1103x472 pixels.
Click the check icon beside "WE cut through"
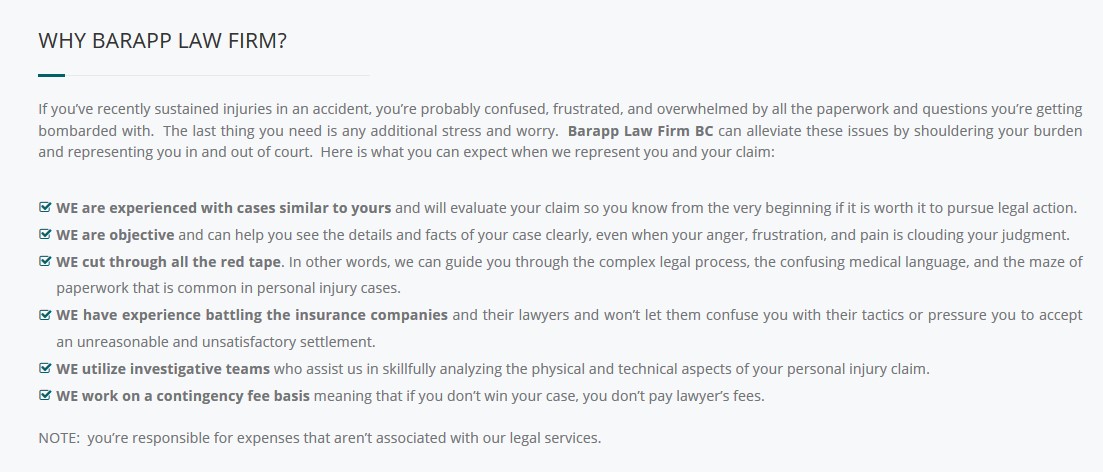pos(45,261)
